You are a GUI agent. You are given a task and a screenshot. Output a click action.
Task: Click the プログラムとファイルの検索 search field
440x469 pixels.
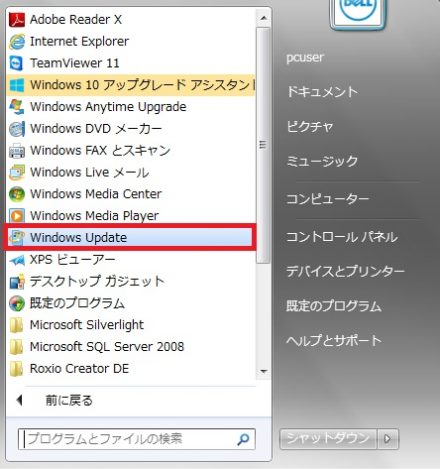137,439
